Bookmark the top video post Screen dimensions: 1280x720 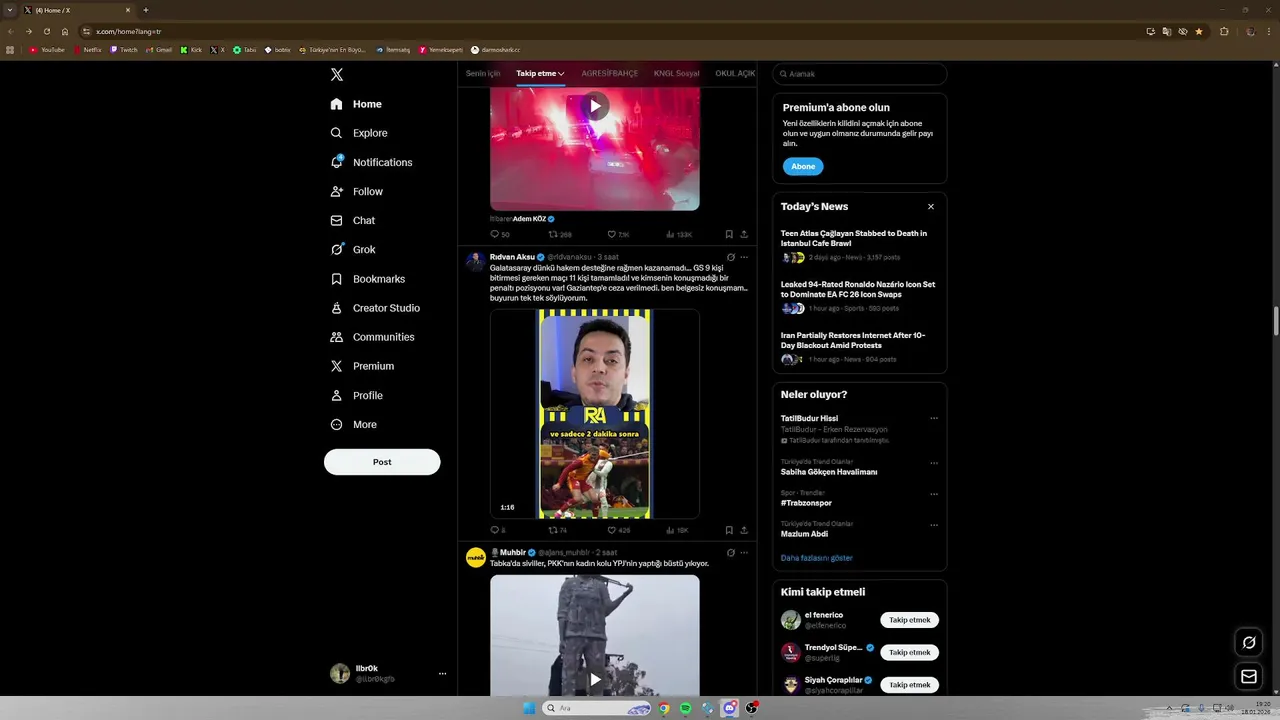729,234
